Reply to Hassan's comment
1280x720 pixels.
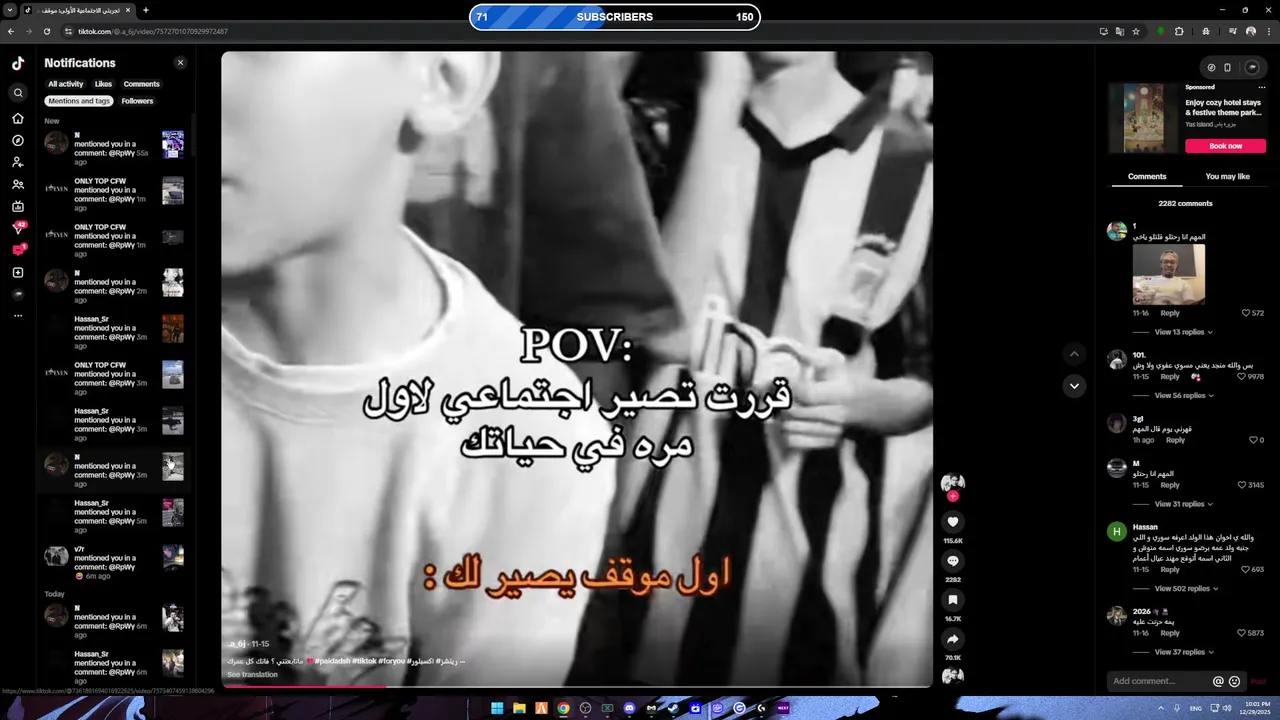[x=1170, y=569]
